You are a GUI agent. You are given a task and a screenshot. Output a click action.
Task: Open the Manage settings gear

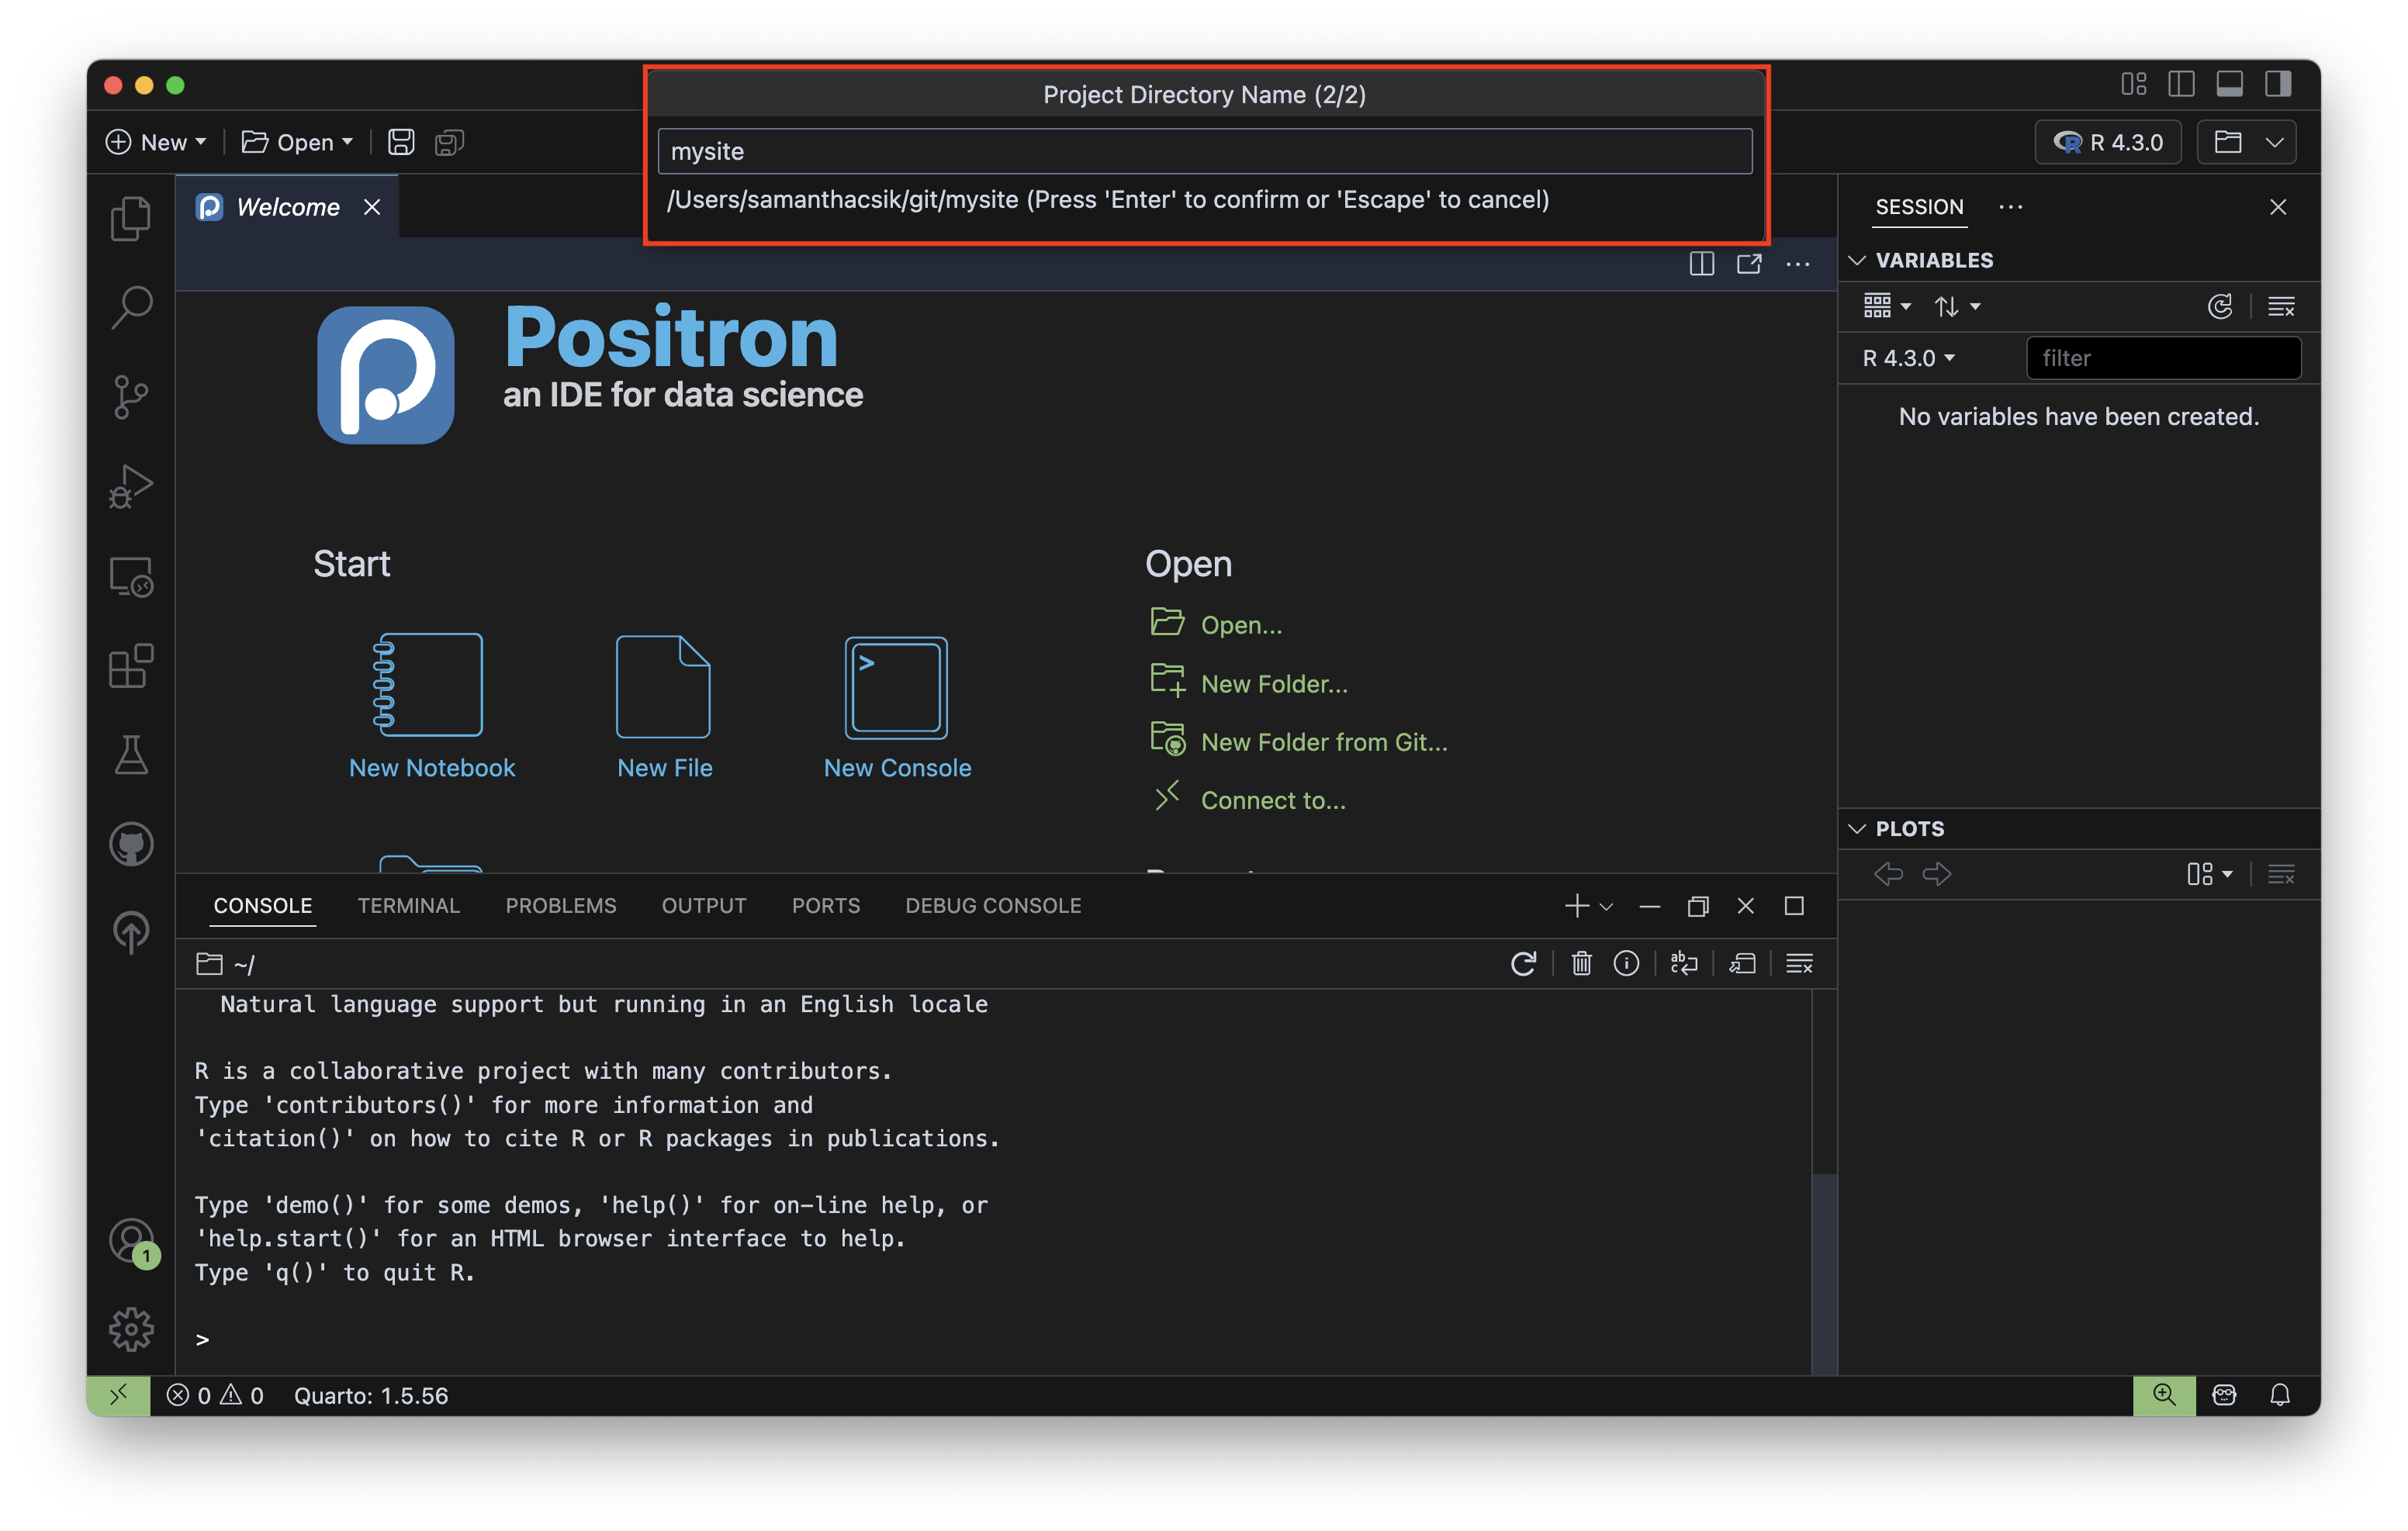(x=131, y=1329)
